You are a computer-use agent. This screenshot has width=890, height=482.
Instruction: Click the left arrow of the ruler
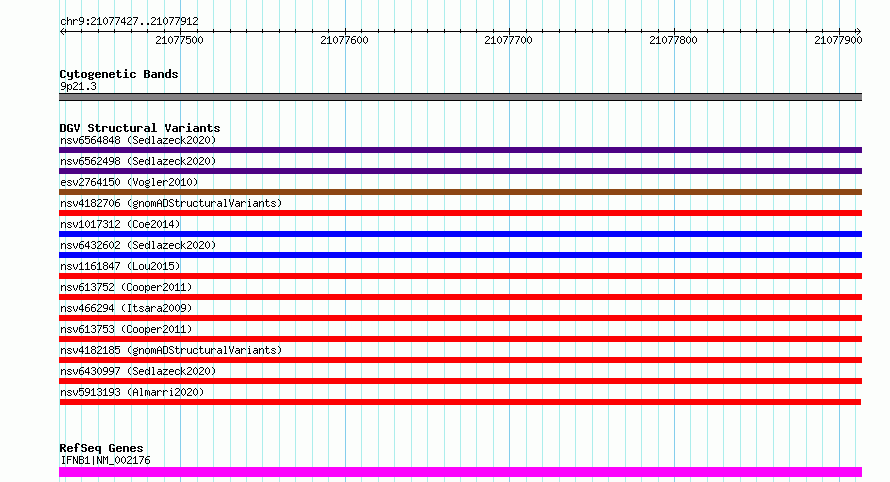(63, 32)
